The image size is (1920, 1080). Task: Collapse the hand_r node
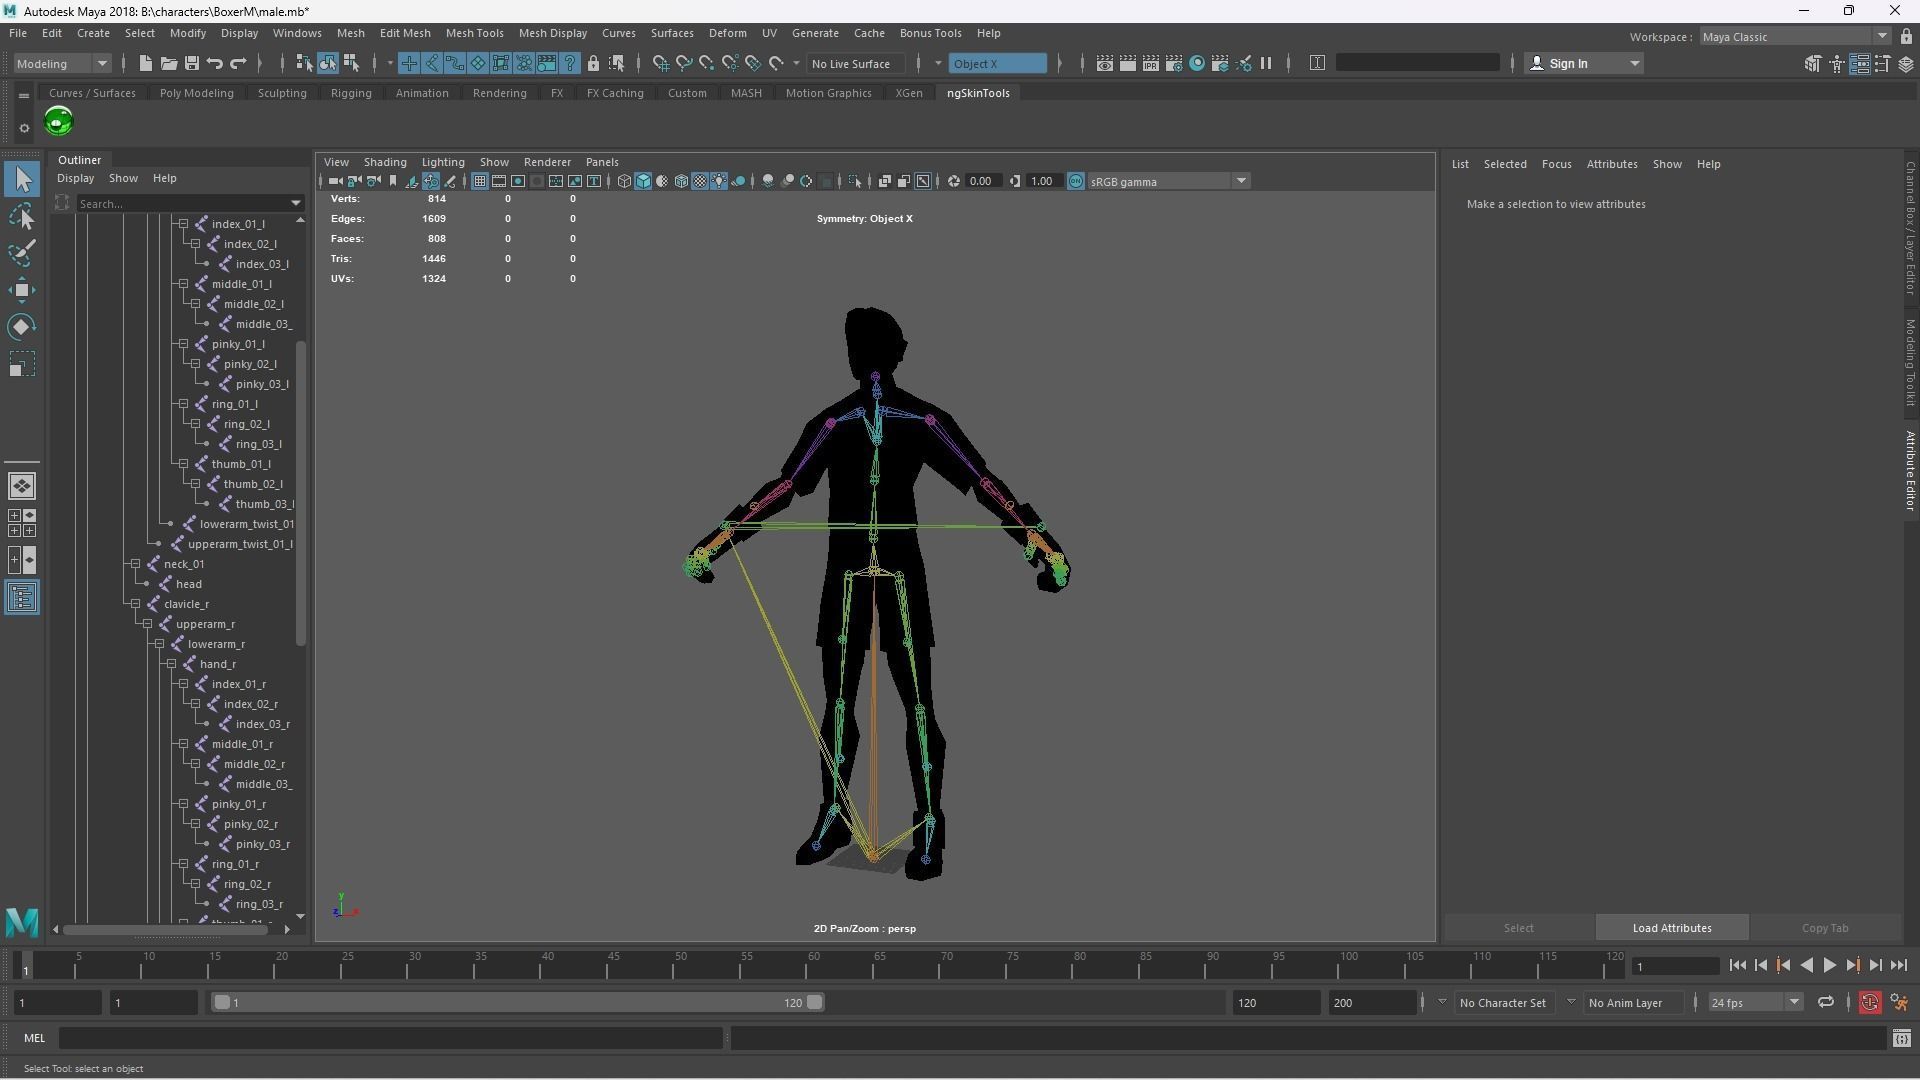pyautogui.click(x=171, y=664)
